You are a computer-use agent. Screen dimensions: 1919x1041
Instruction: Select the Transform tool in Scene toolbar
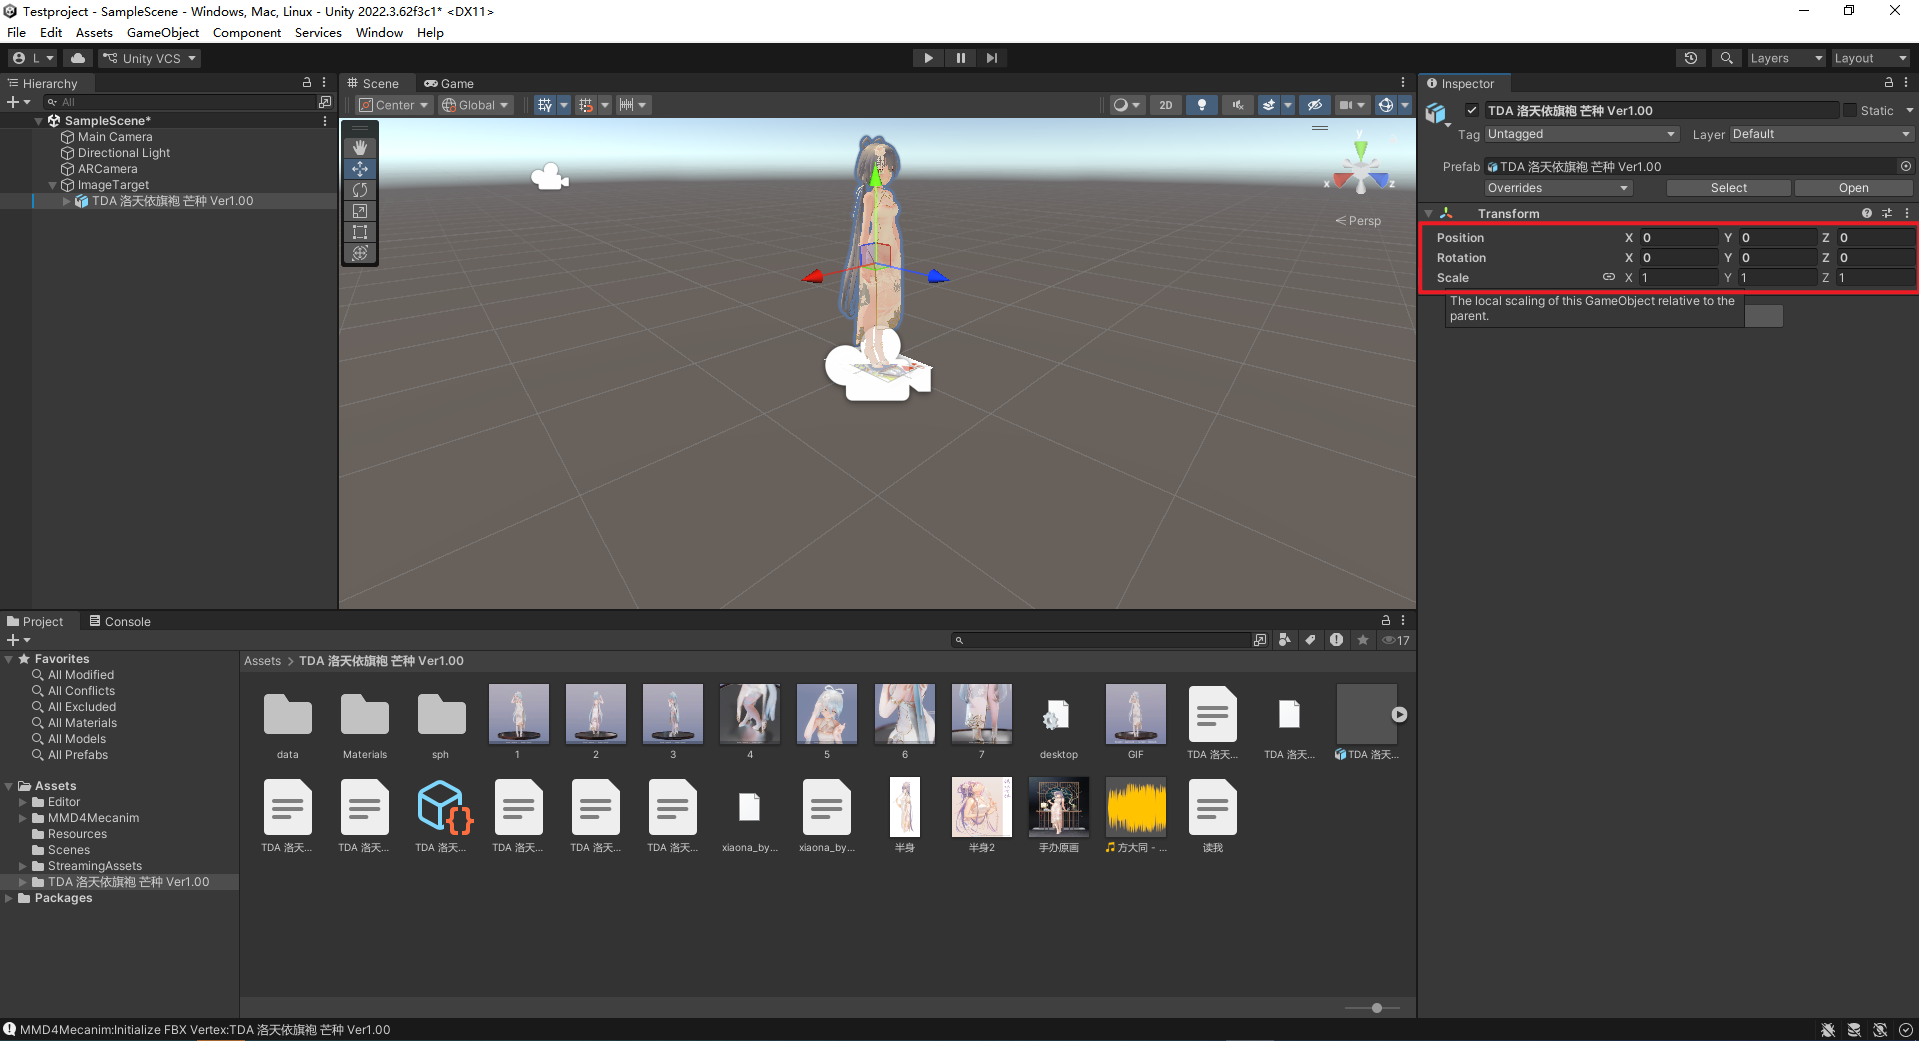tap(360, 253)
